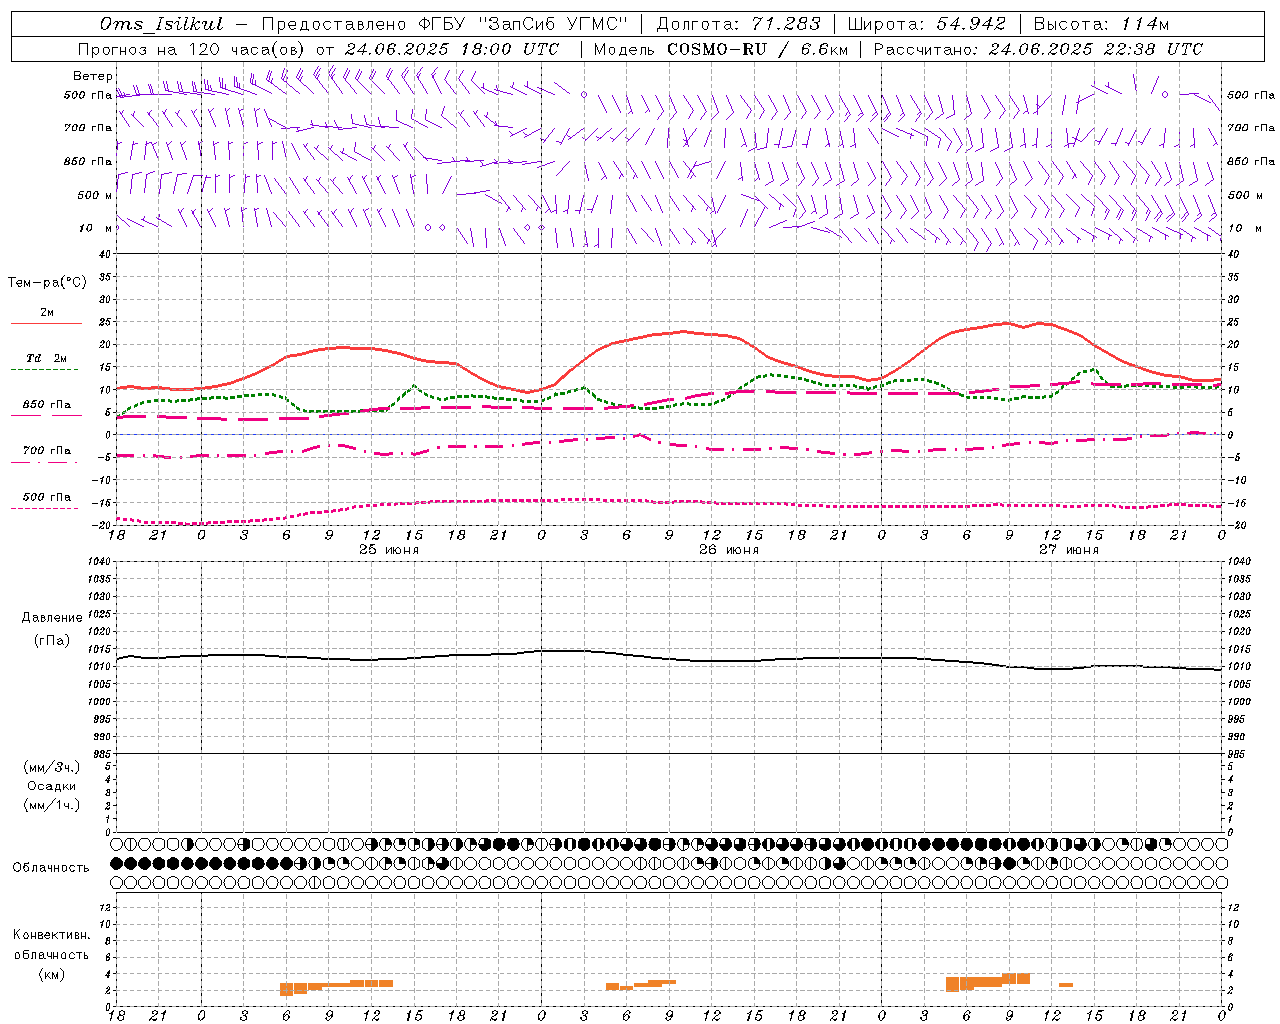Select the Осадки precipitation label

tap(52, 786)
